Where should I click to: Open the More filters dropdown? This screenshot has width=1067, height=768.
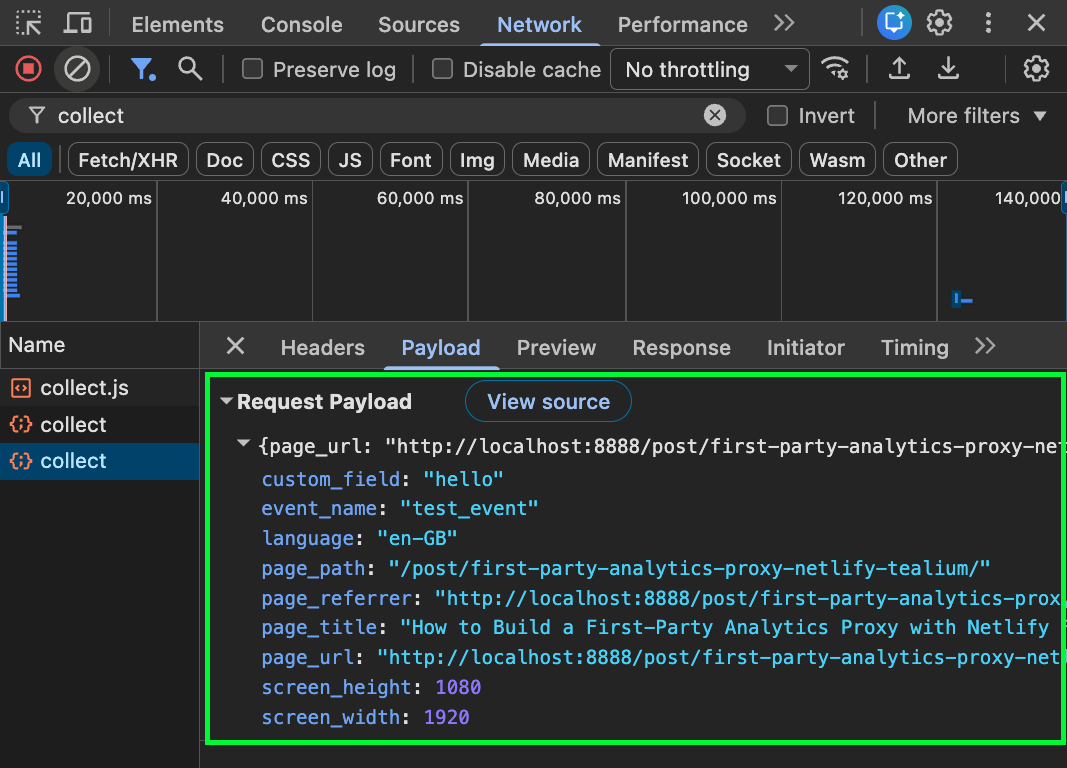tap(976, 116)
